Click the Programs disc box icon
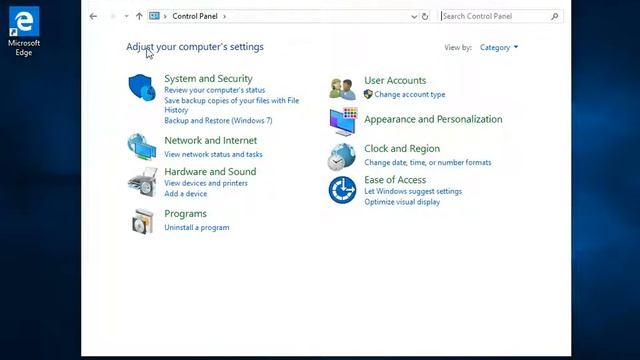Viewport: 640px width, 360px height. pos(142,222)
